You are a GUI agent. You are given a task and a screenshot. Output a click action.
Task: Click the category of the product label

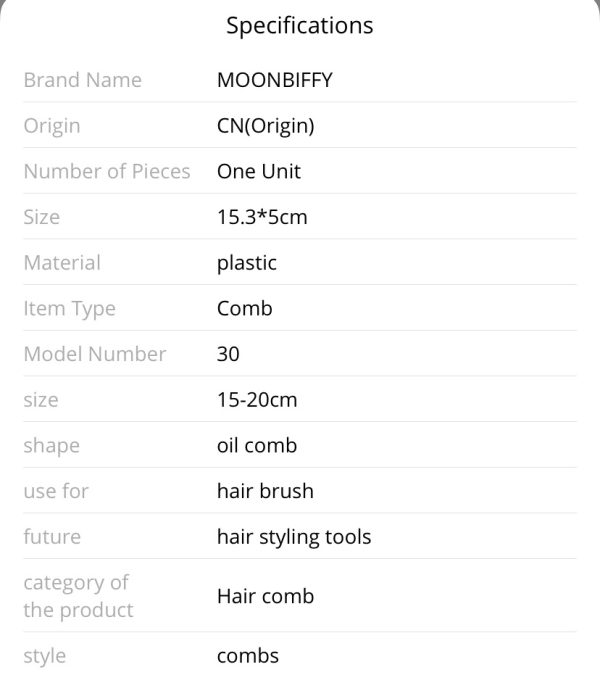point(78,597)
